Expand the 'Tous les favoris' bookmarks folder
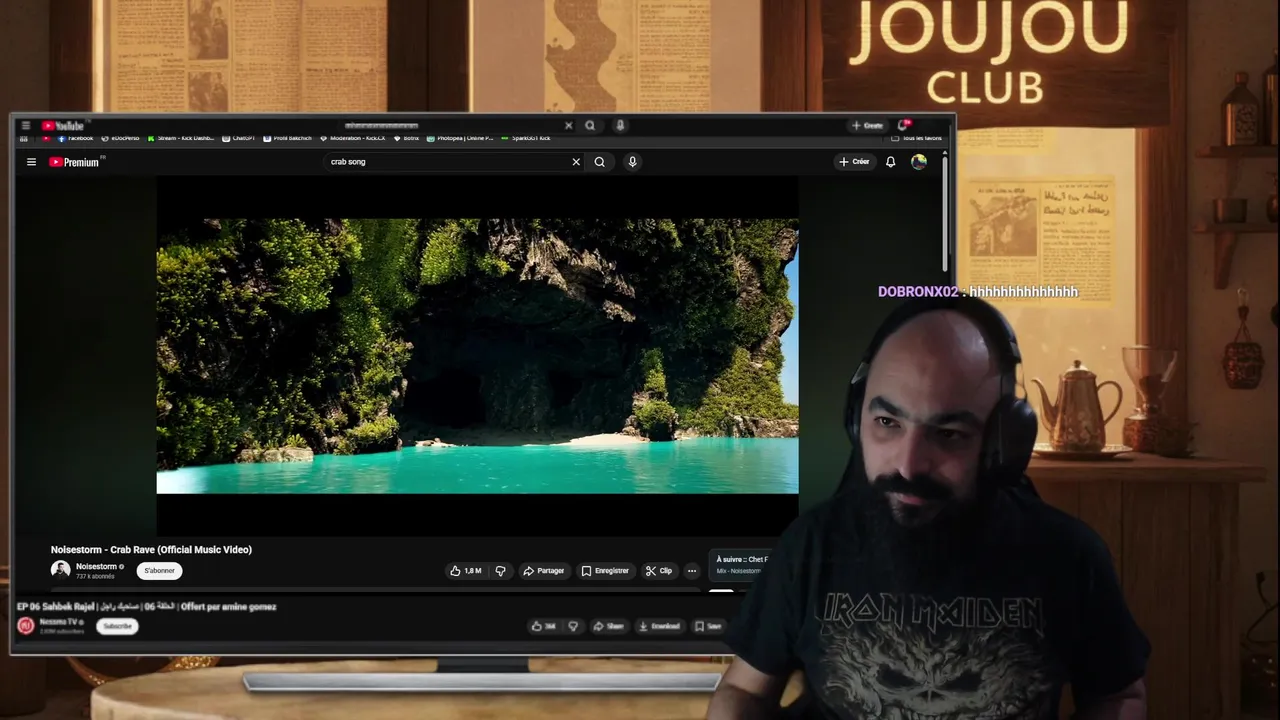This screenshot has height=720, width=1280. click(x=917, y=138)
